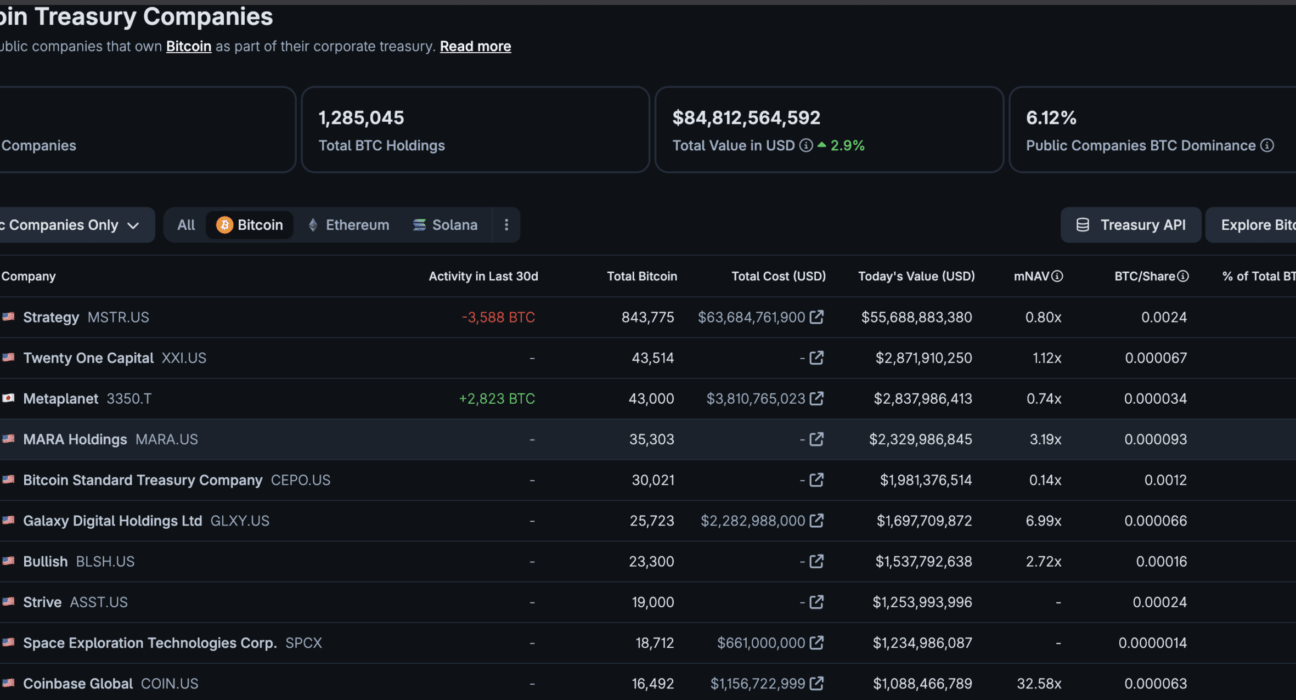Open Strategy total cost external link icon
The image size is (1296, 700).
(817, 317)
